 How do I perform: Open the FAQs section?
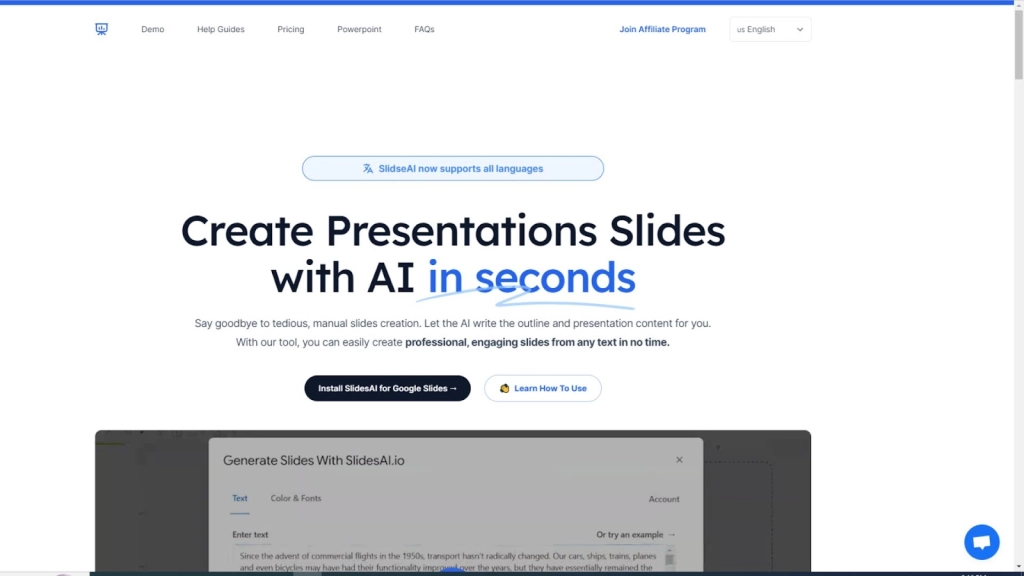(x=424, y=29)
